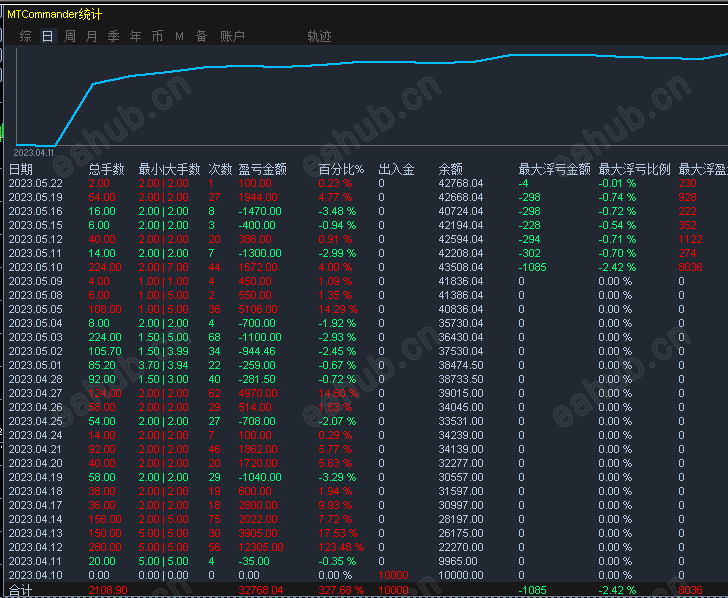728x598 pixels.
Task: Switch to the 年 yearly tab
Action: tap(135, 36)
